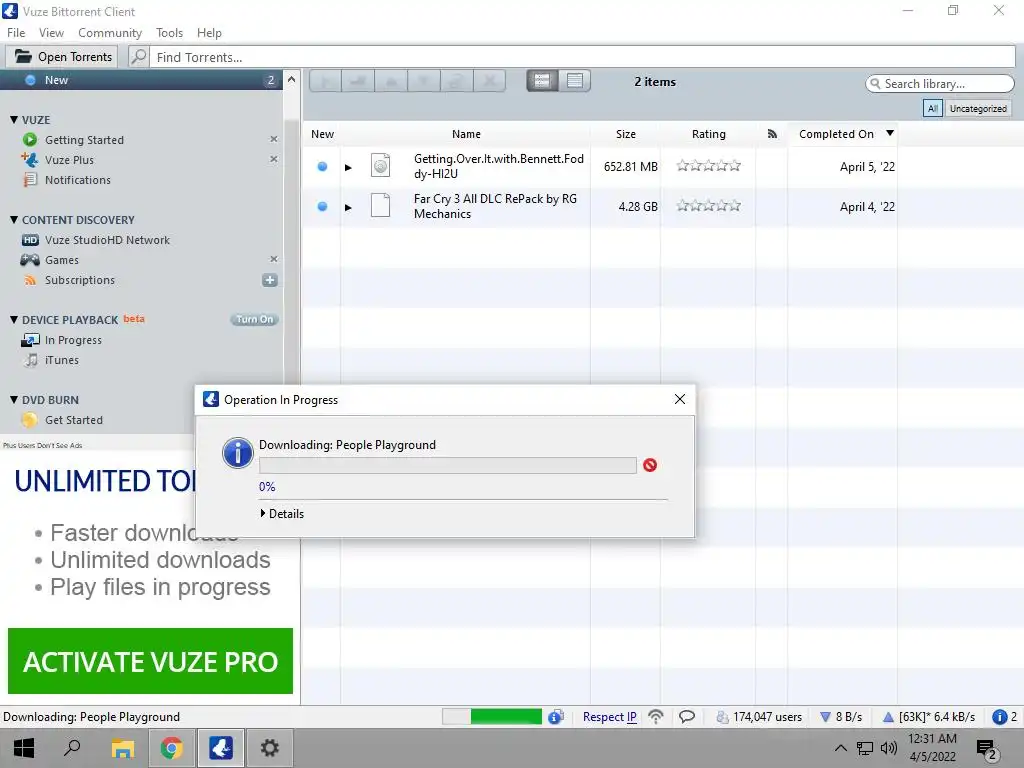Image resolution: width=1024 pixels, height=768 pixels.
Task: Expand Details in Operation In Progress dialog
Action: pos(282,514)
